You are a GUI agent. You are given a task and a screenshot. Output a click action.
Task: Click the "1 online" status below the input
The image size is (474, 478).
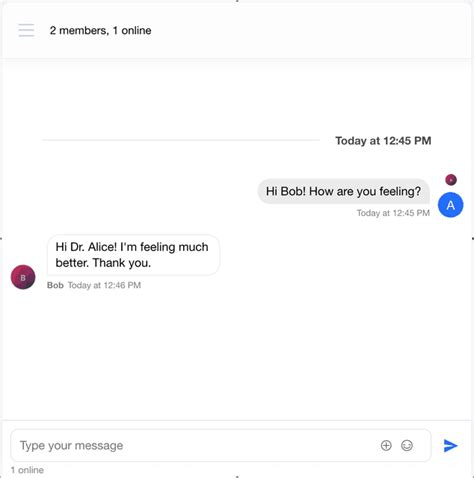27,470
